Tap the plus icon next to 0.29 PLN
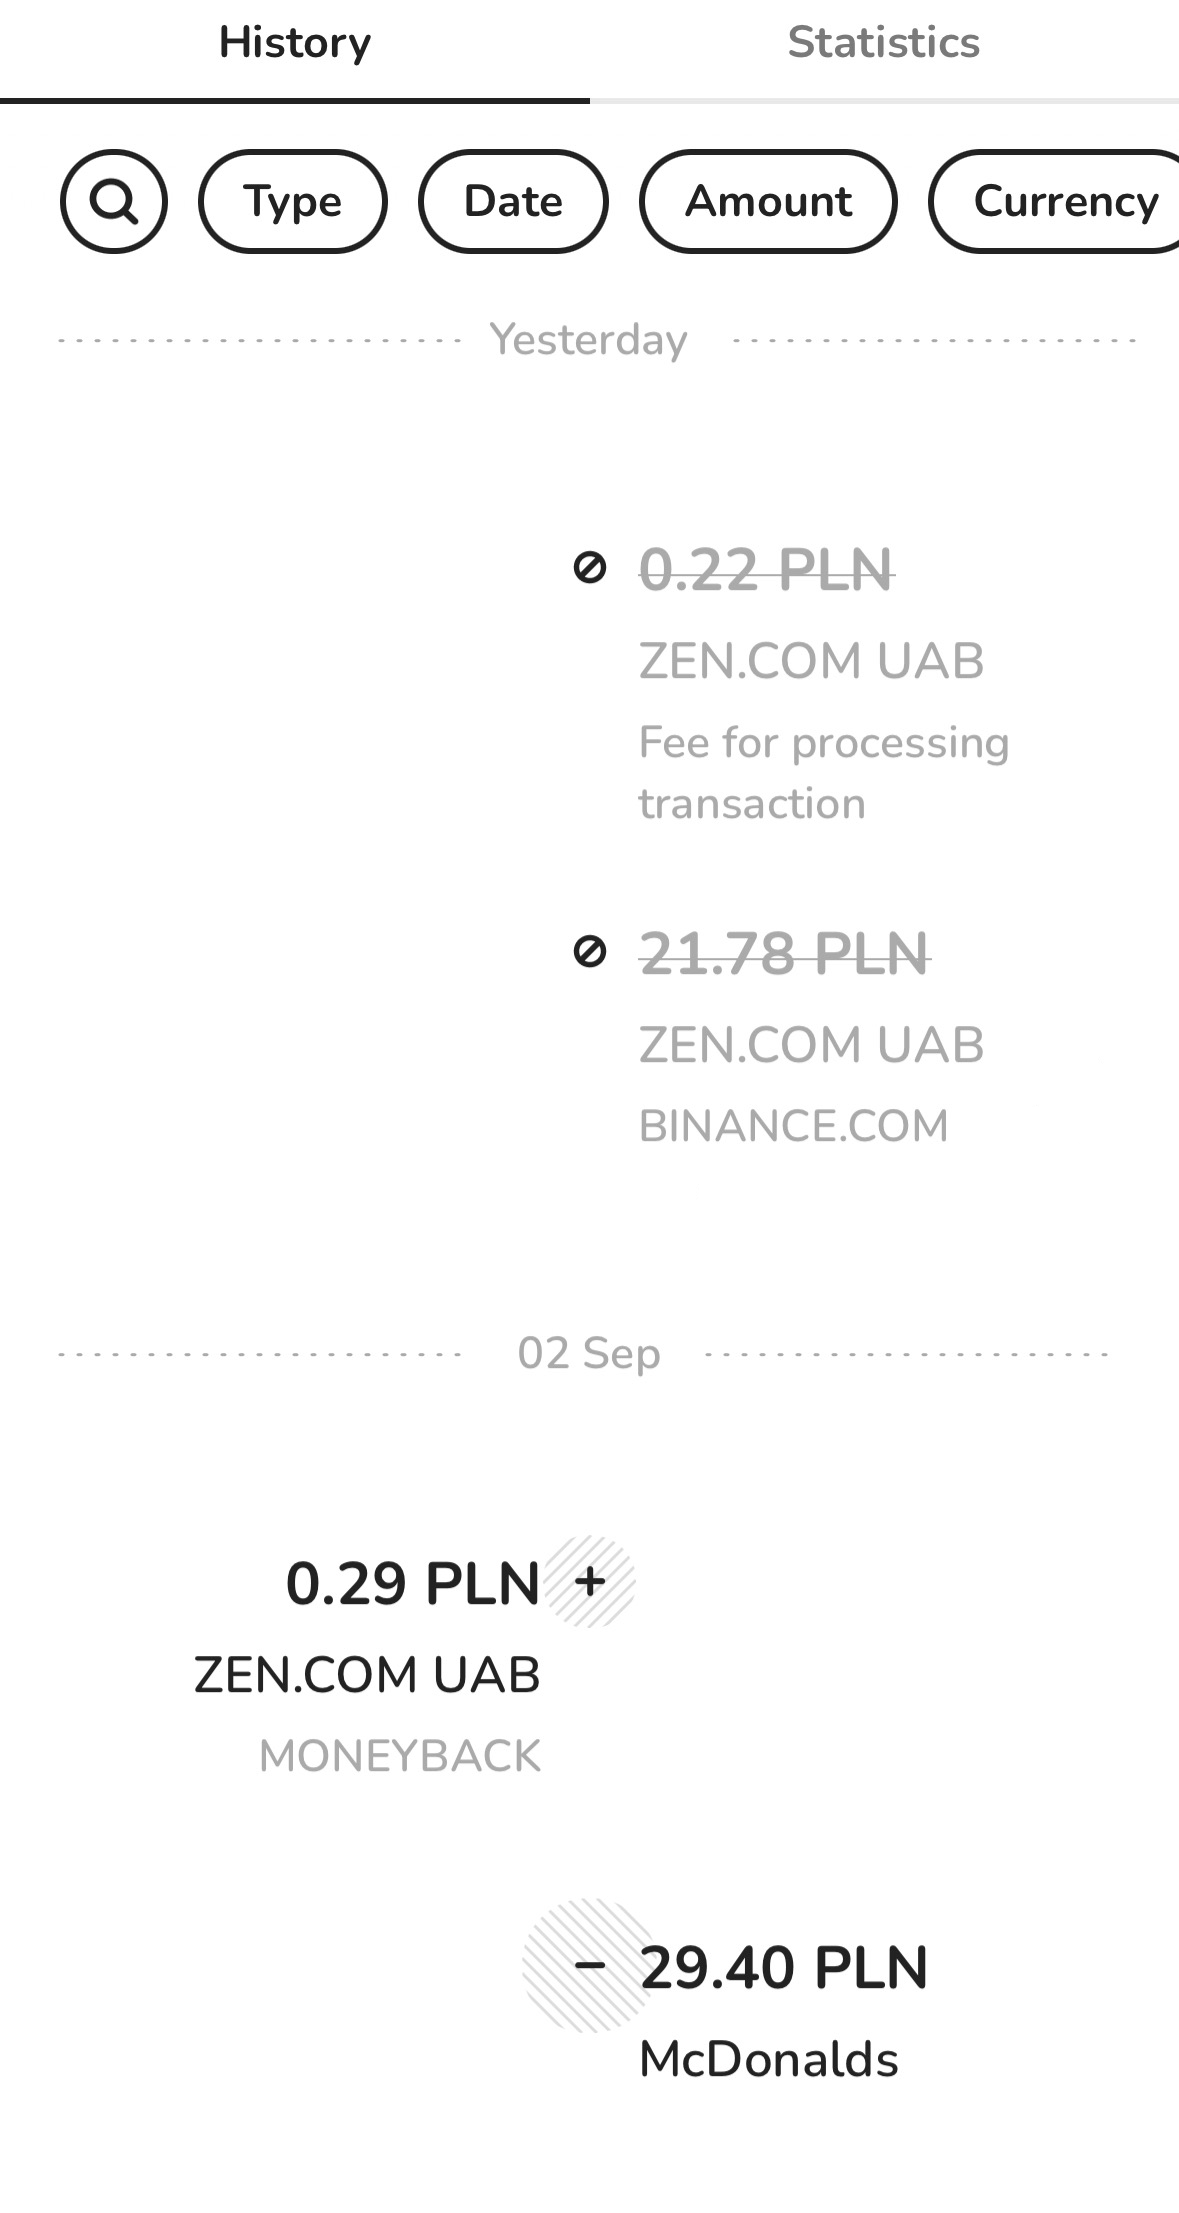1179x2213 pixels. pyautogui.click(x=591, y=1581)
